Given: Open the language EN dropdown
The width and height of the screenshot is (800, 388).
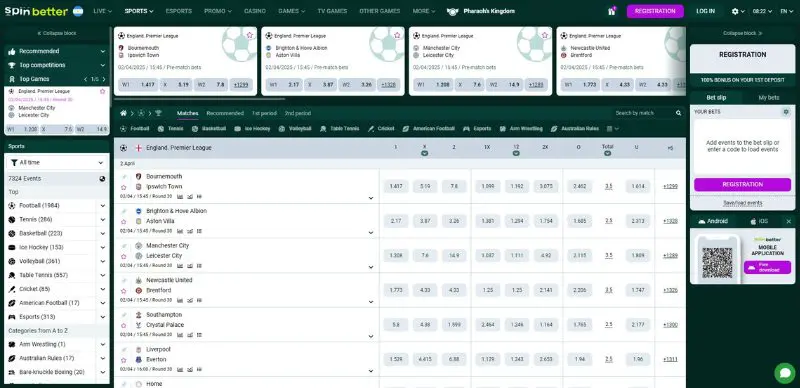Looking at the screenshot, I should pyautogui.click(x=787, y=11).
